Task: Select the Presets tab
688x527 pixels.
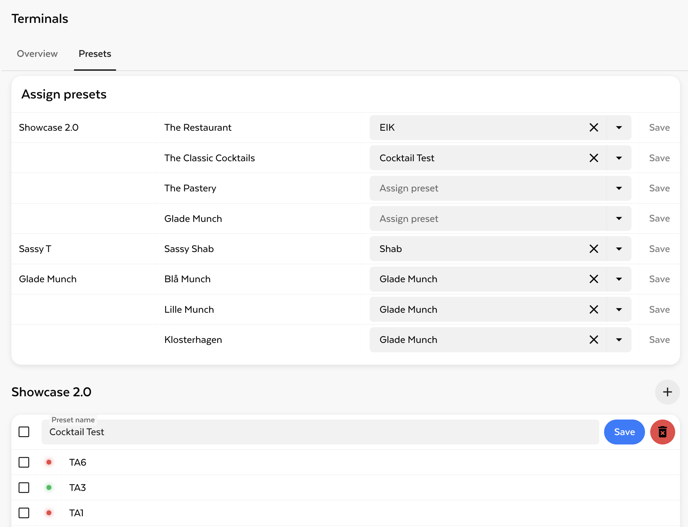Action: (95, 54)
